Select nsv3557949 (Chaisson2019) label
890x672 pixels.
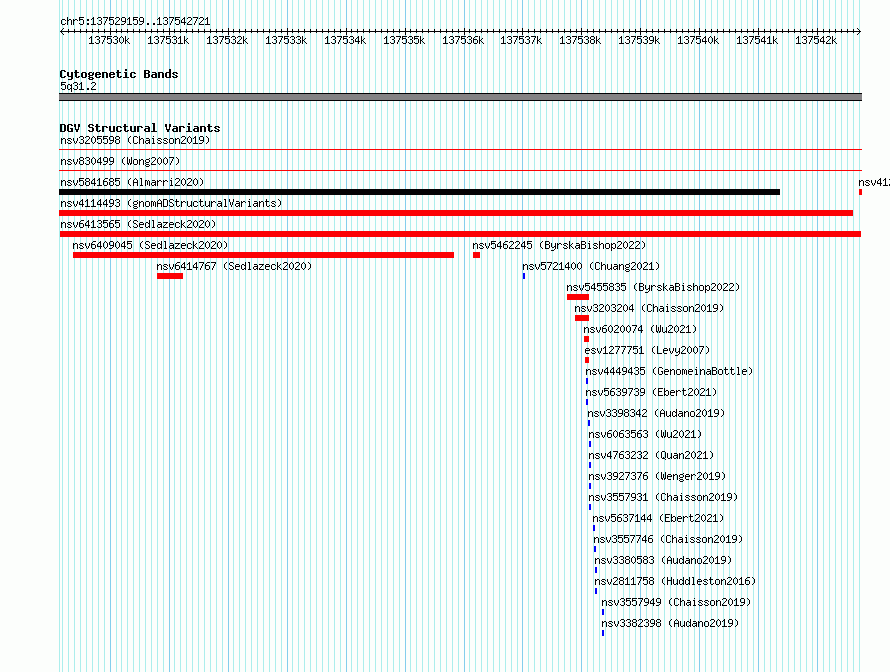point(676,602)
